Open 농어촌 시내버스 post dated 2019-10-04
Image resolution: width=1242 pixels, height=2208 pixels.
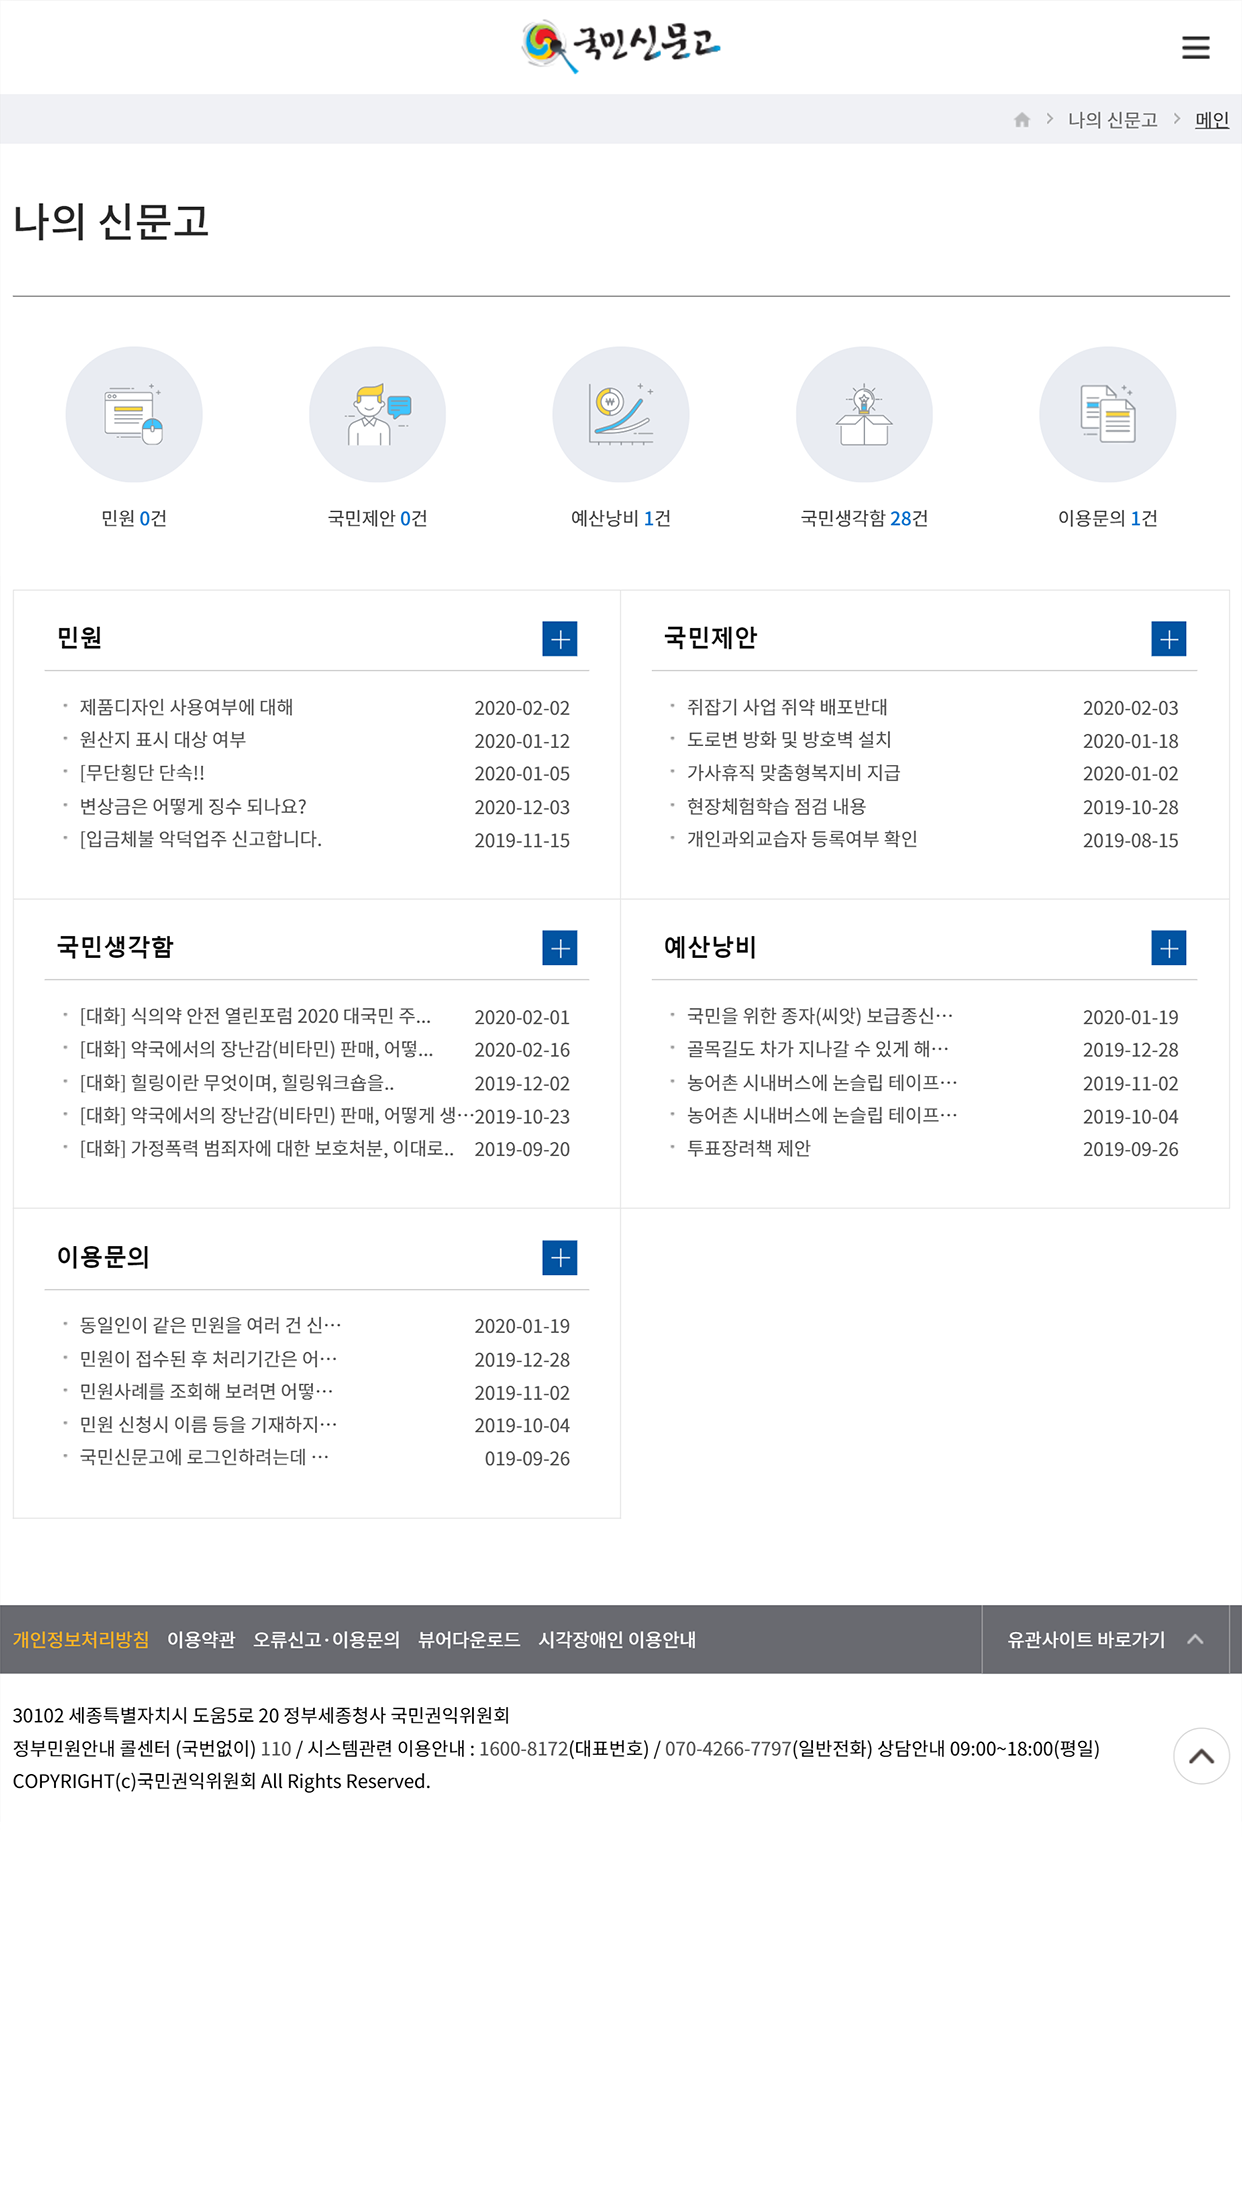click(822, 1116)
